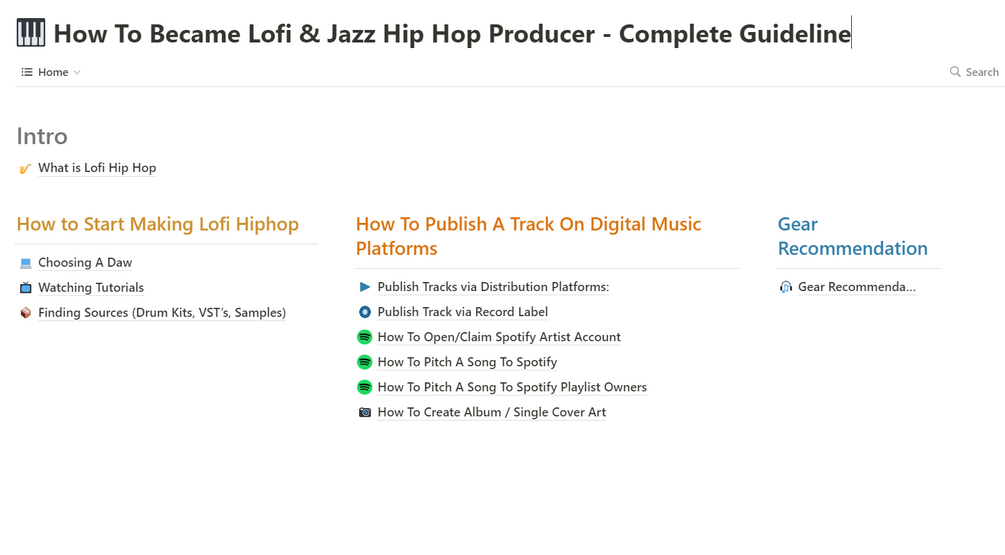1005x555 pixels.
Task: Click the play arrow icon beside Publish Tracks
Action: (365, 287)
